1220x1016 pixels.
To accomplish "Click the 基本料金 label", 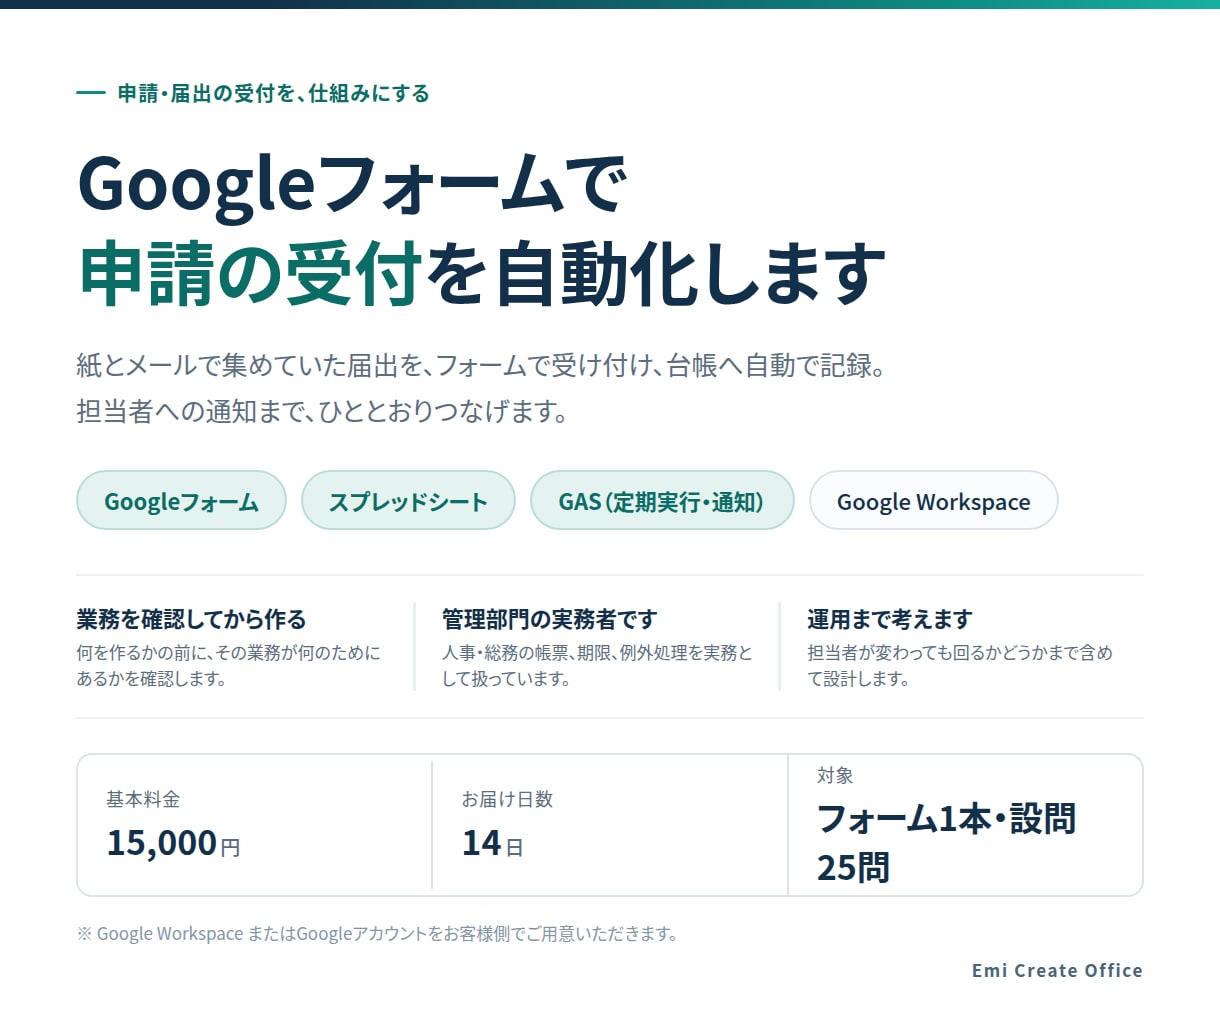I will (x=143, y=799).
